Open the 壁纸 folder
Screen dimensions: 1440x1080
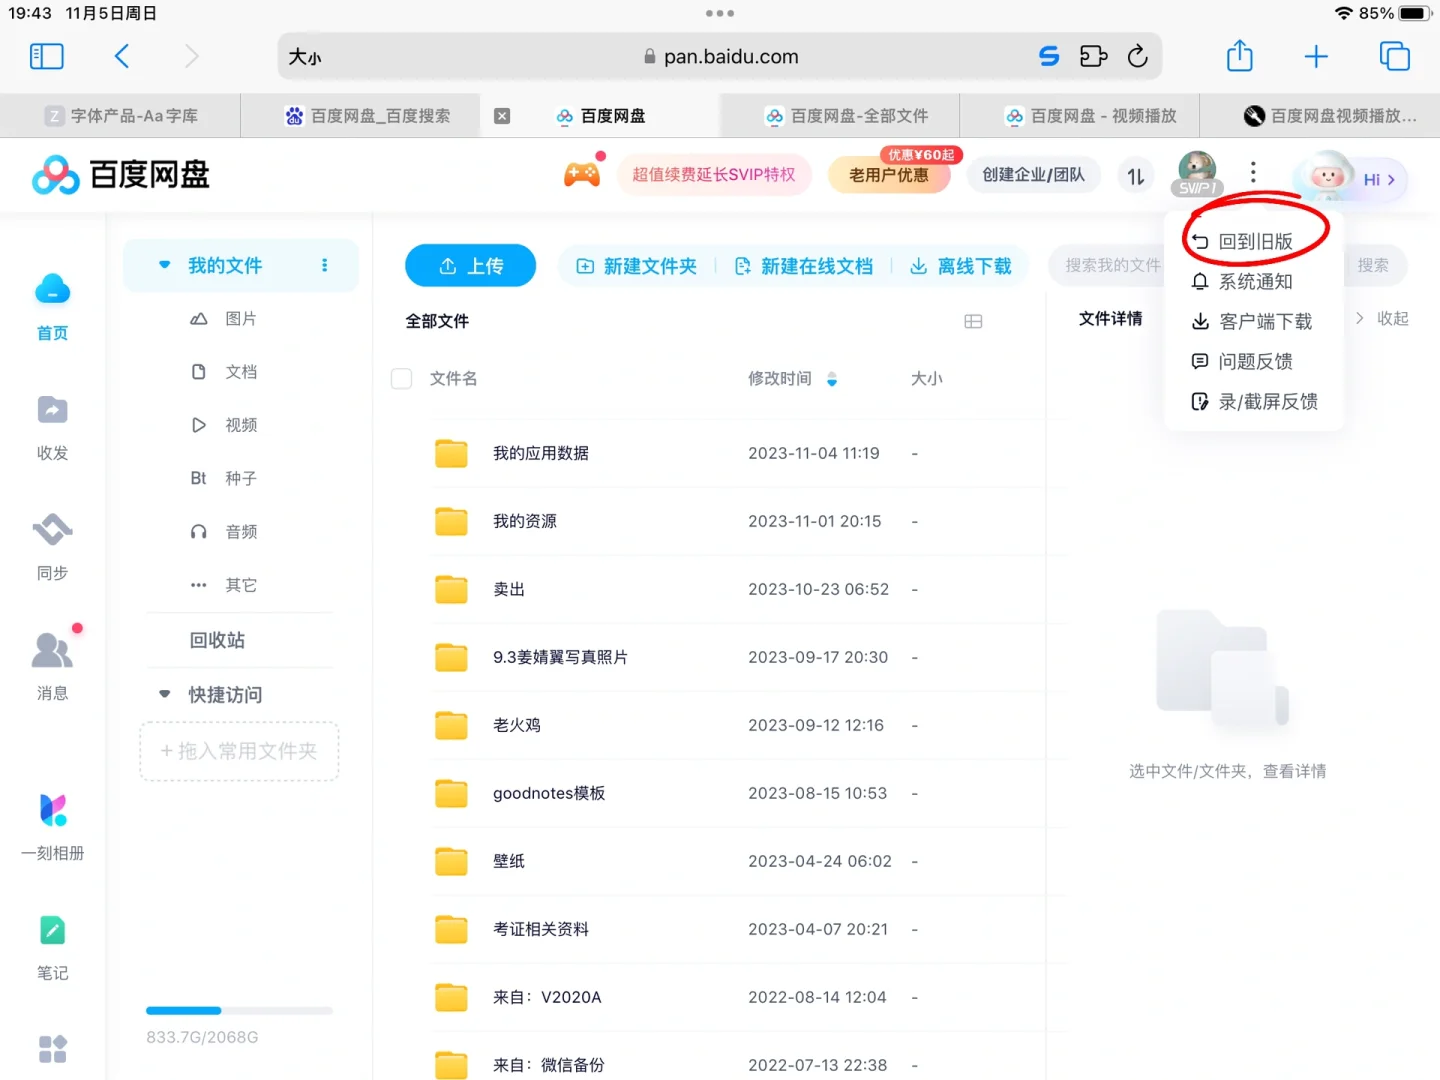coord(508,861)
